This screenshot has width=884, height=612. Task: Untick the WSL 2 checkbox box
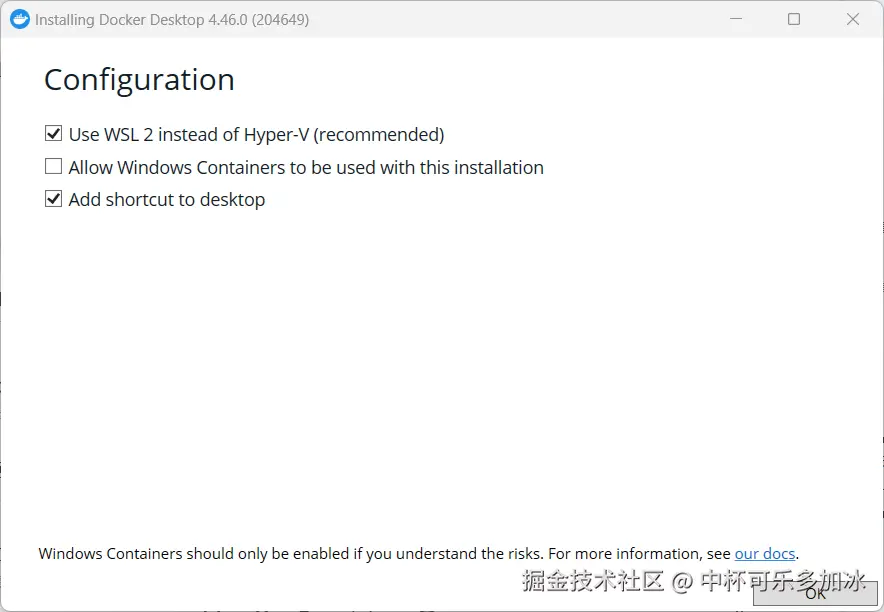point(54,134)
